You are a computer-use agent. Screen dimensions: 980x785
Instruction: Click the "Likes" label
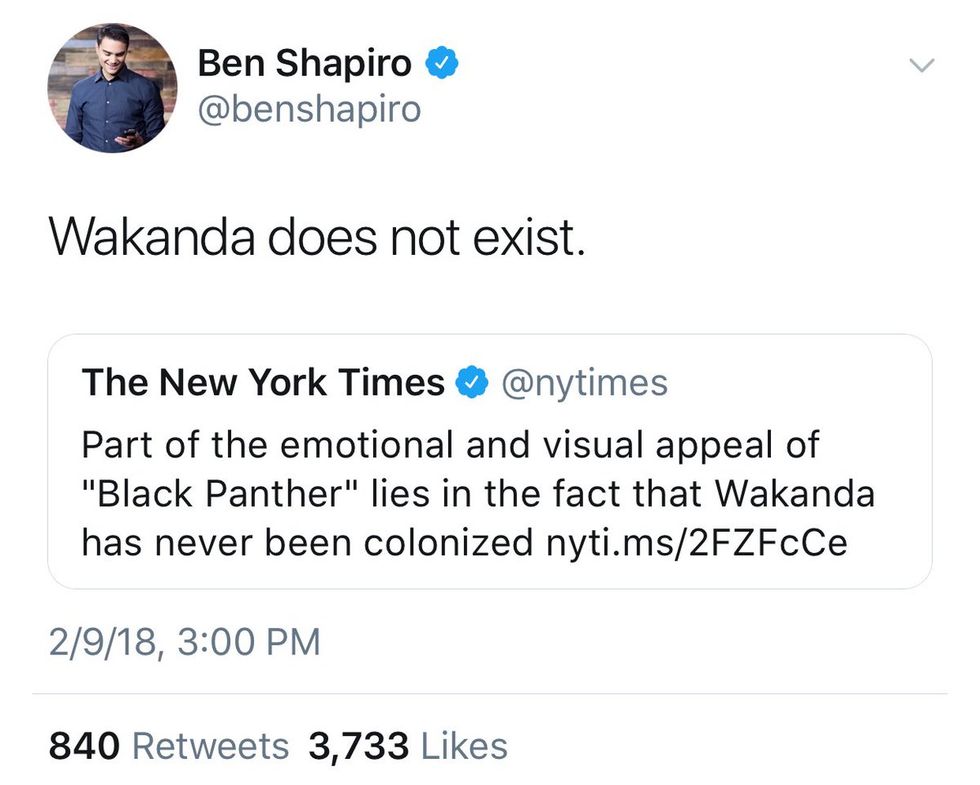click(x=464, y=746)
